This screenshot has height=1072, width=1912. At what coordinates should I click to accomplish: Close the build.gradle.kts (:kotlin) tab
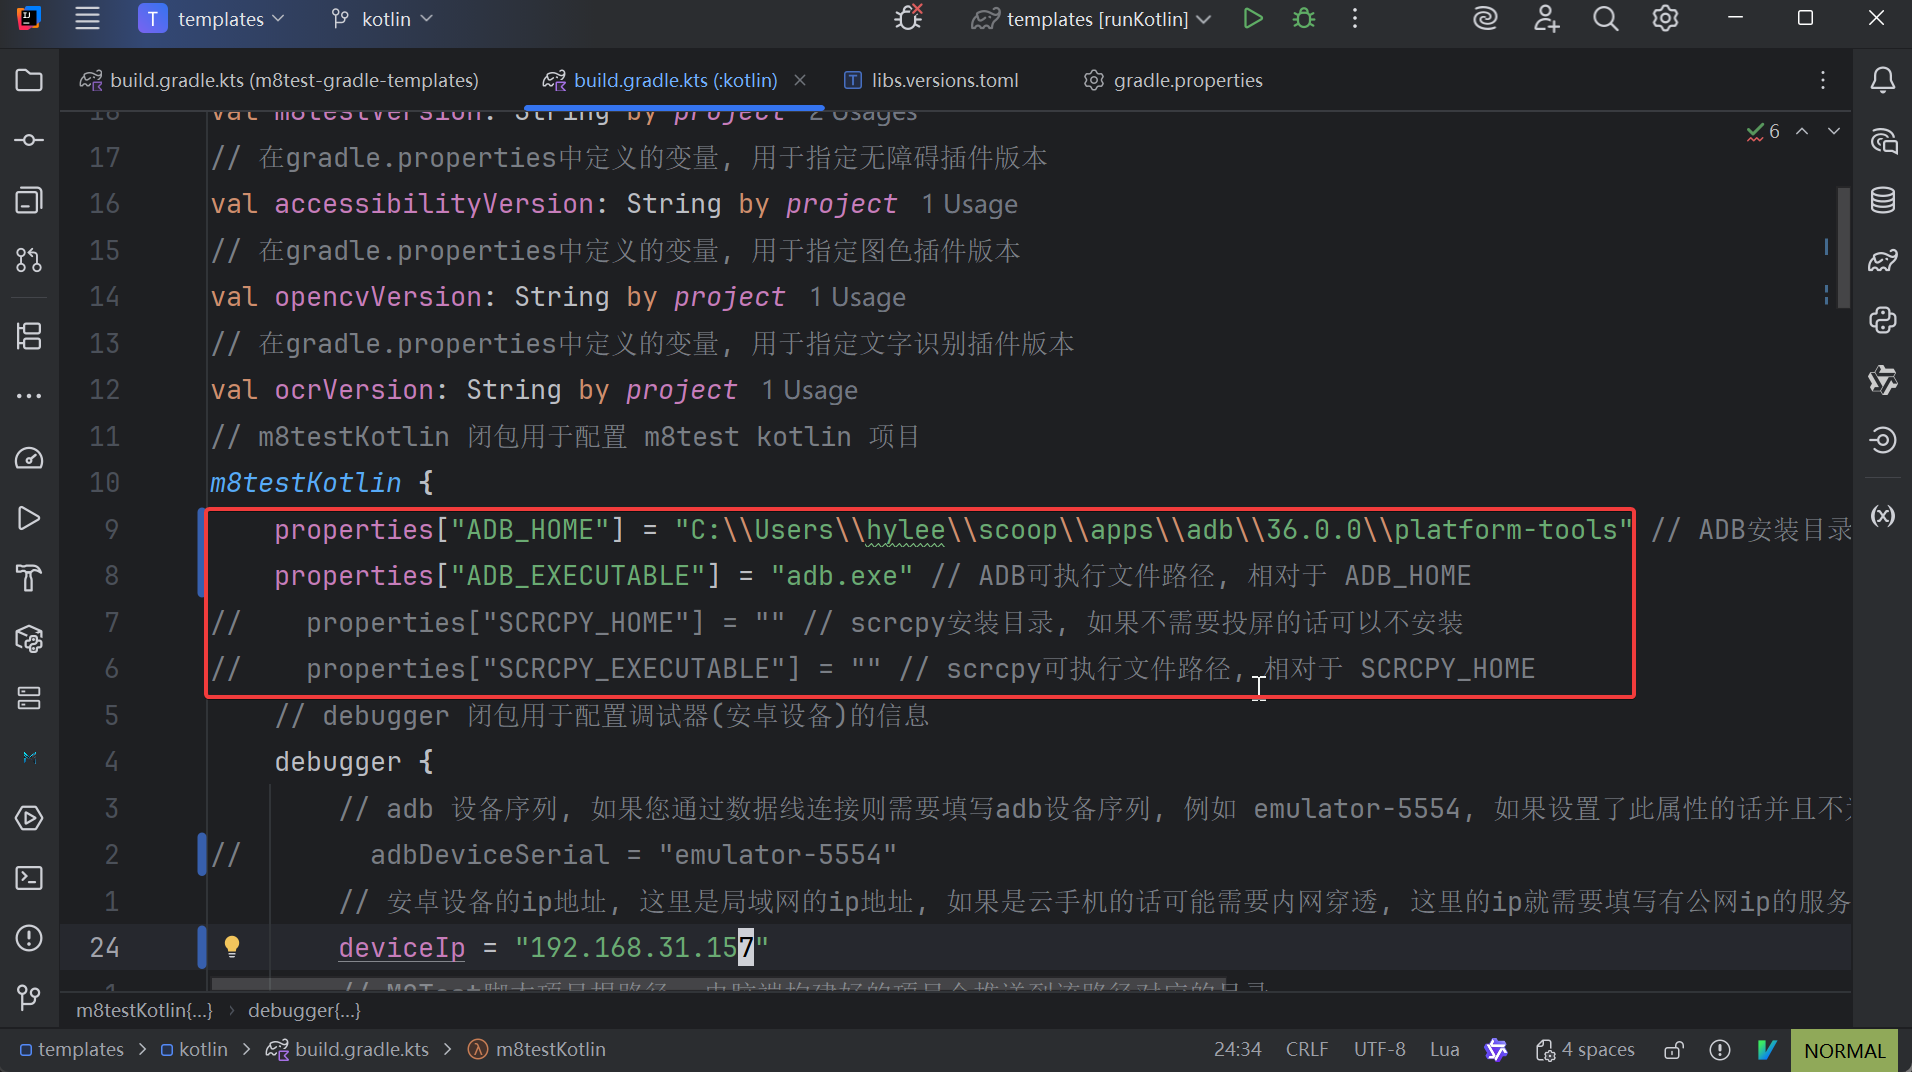800,80
